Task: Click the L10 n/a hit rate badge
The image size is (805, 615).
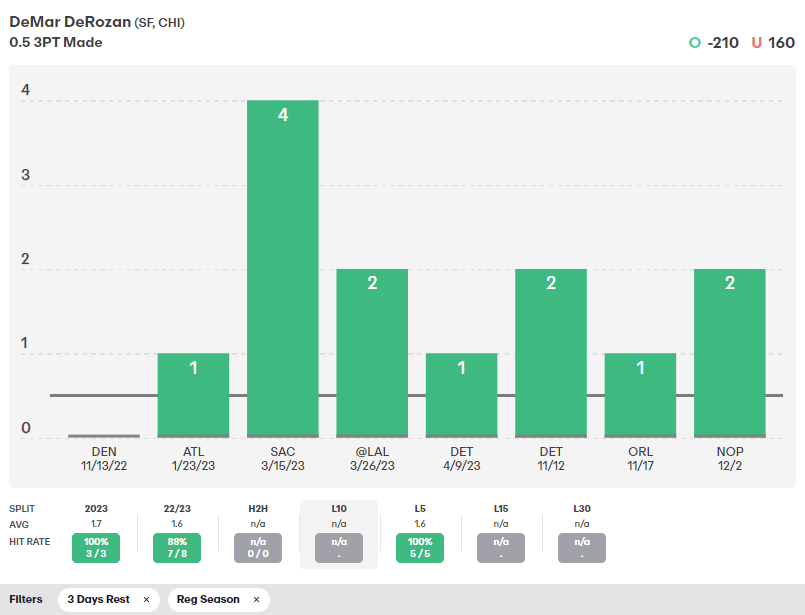Action: tap(339, 548)
